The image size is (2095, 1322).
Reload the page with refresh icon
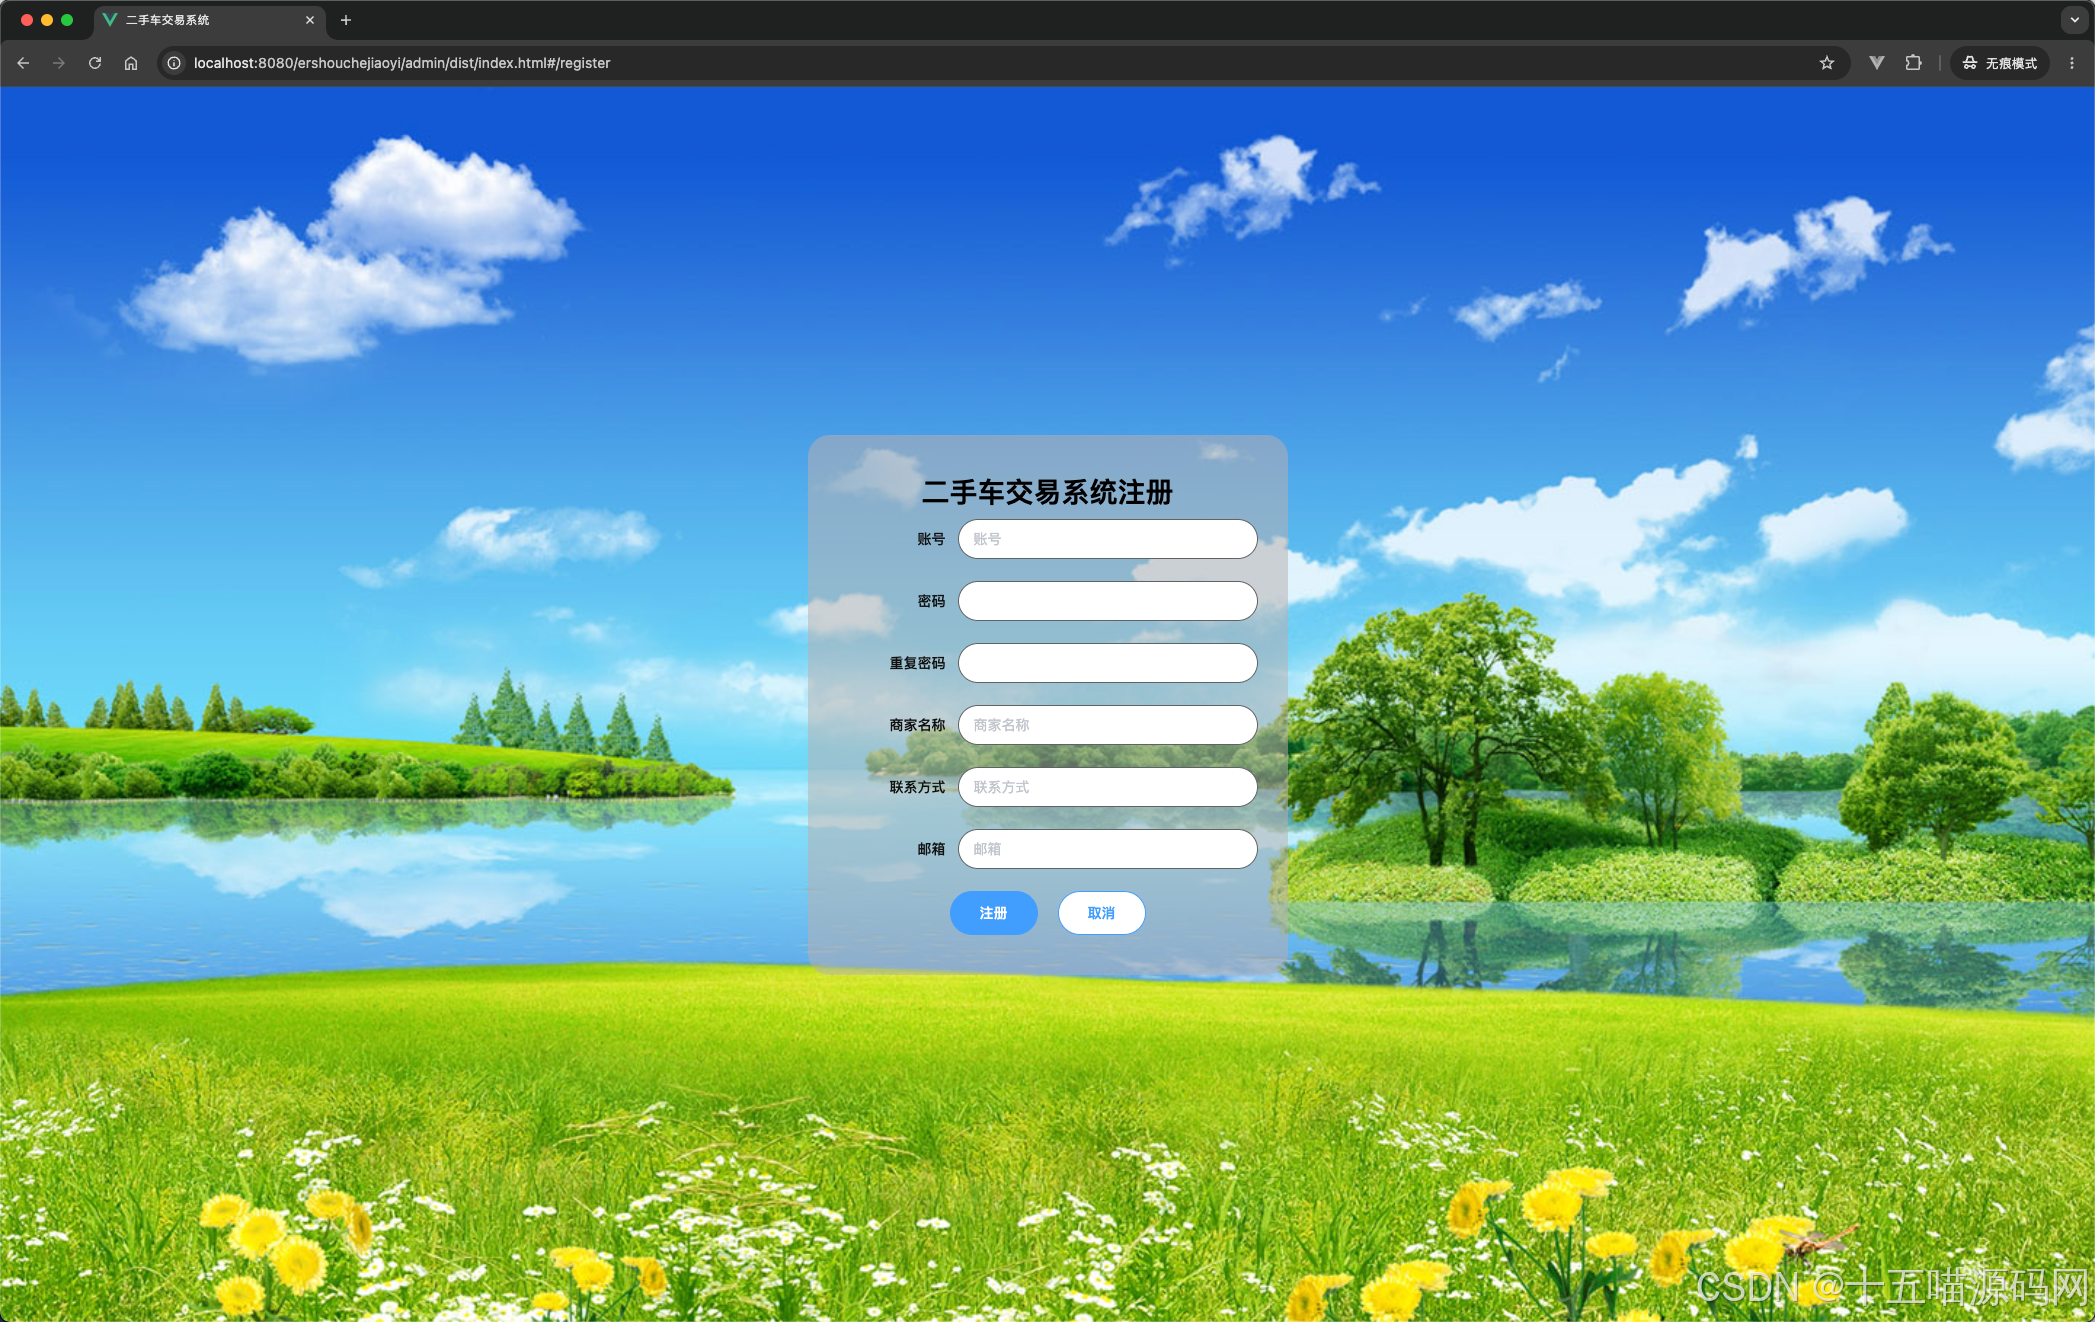(x=95, y=63)
